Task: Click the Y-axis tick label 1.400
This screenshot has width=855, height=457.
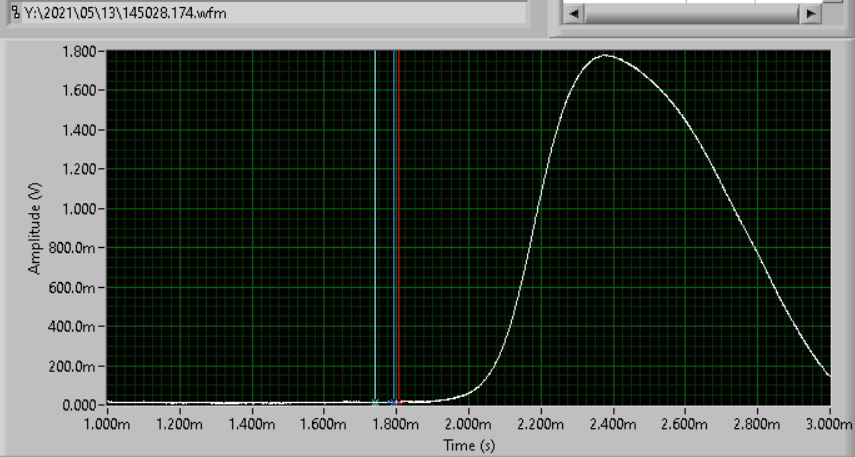Action: (x=79, y=130)
